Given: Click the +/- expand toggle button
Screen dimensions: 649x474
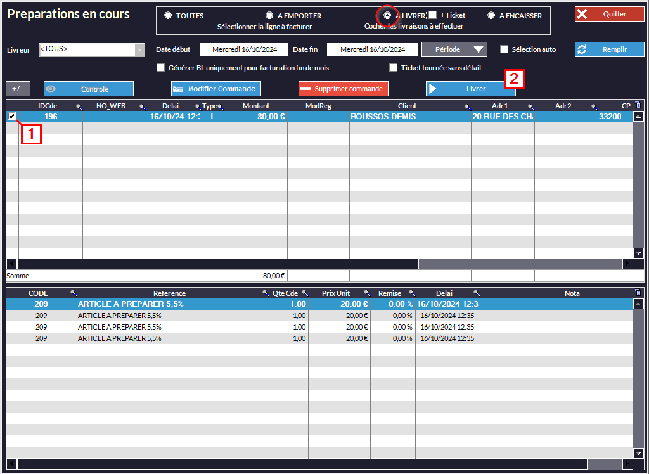Looking at the screenshot, I should (17, 89).
